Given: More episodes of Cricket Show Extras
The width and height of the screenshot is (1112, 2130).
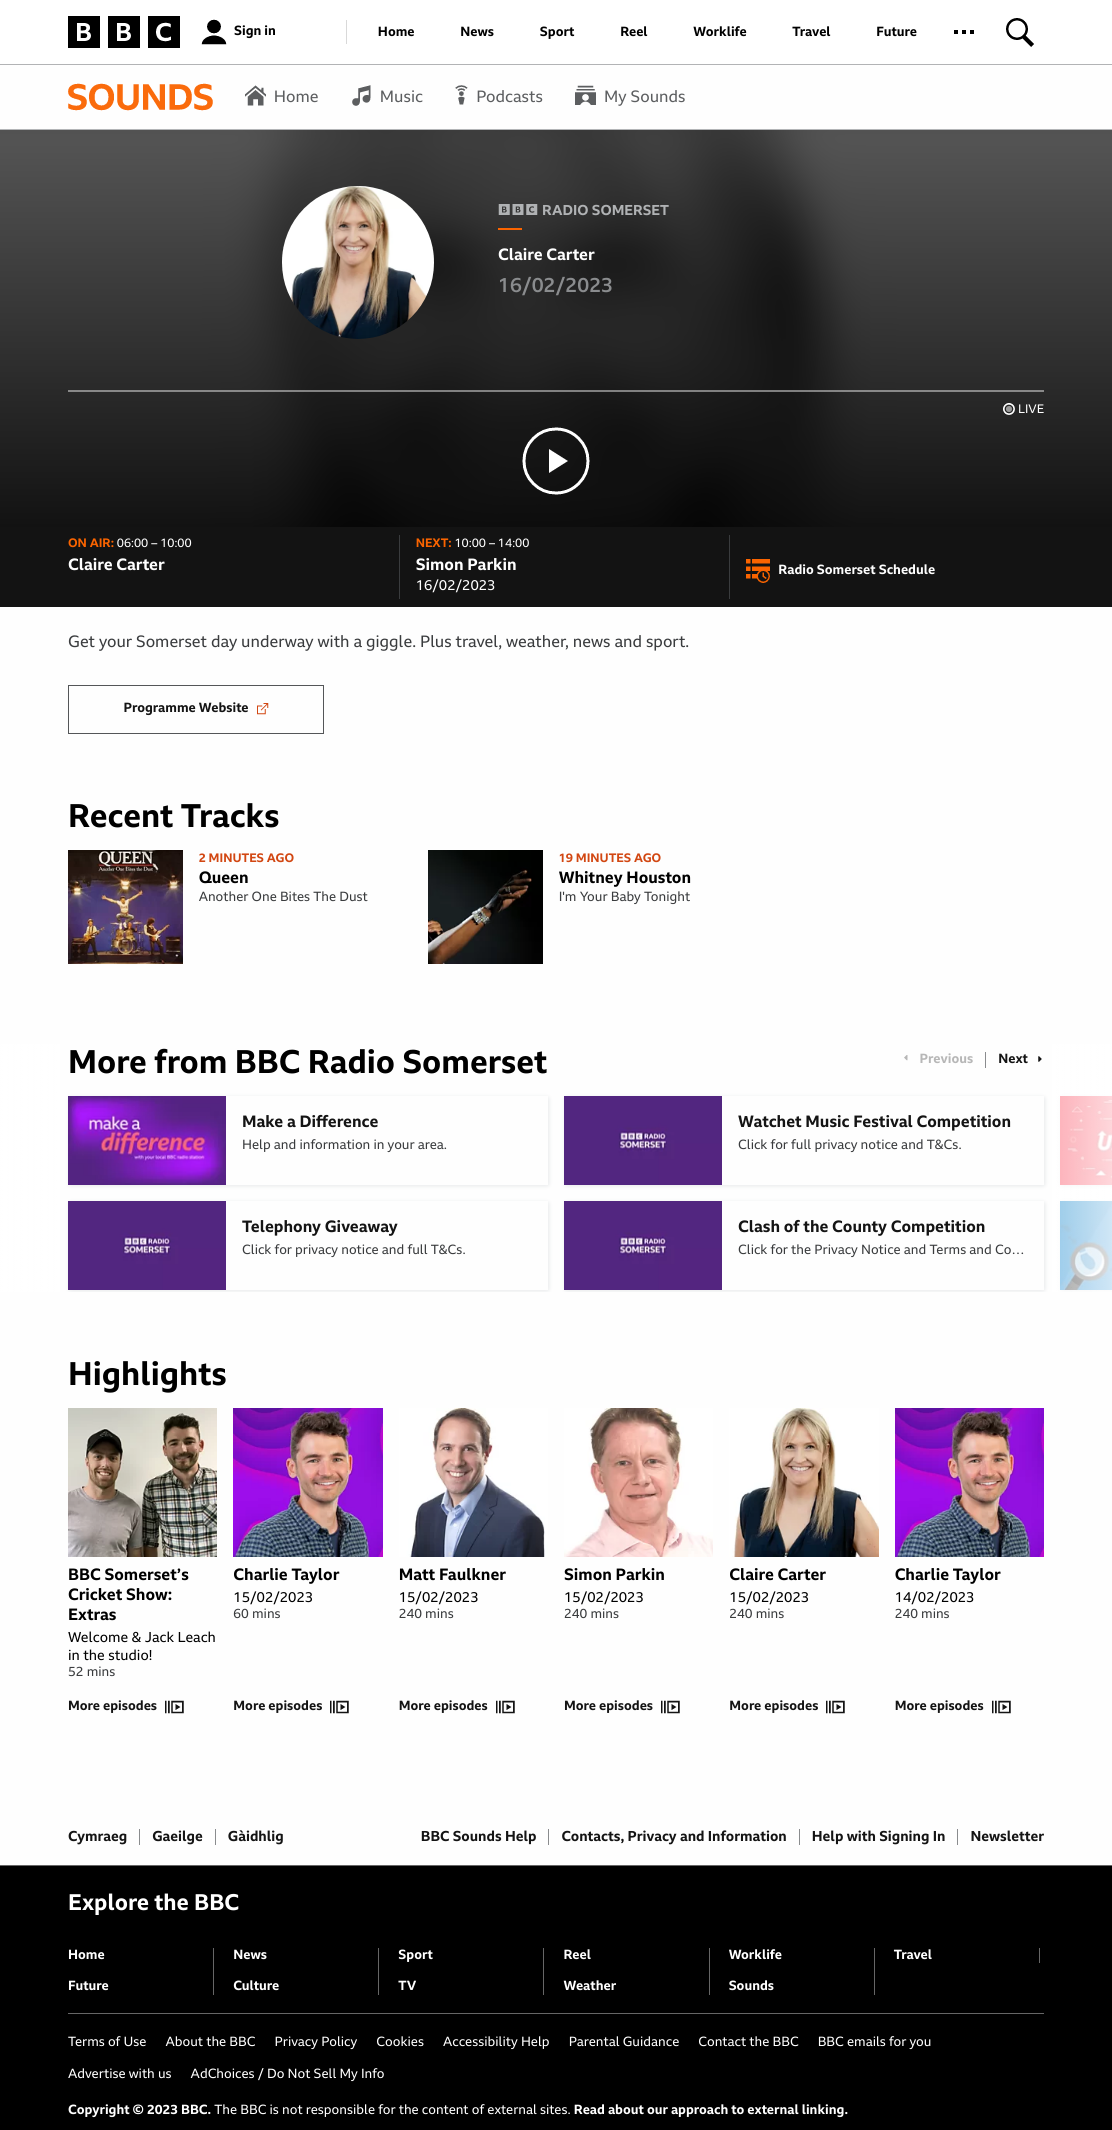Looking at the screenshot, I should click(126, 1706).
